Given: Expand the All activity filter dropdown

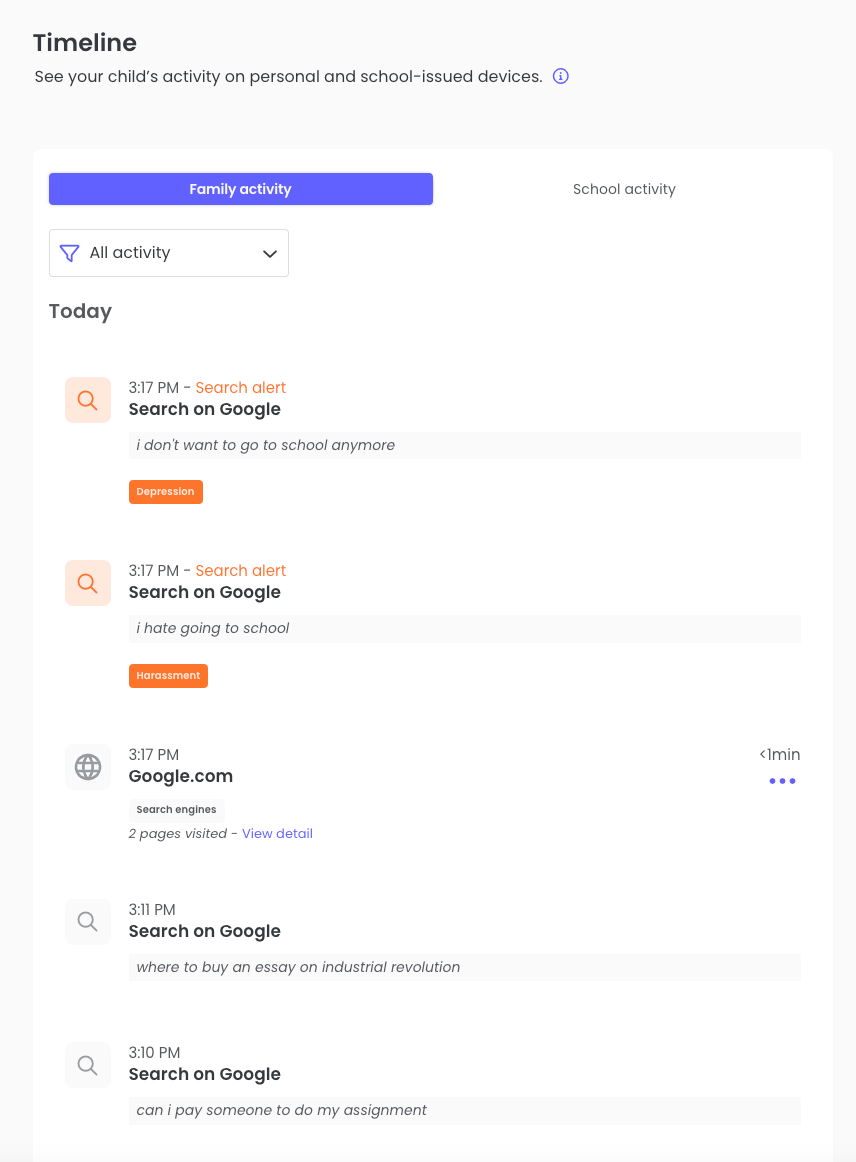Looking at the screenshot, I should [169, 253].
